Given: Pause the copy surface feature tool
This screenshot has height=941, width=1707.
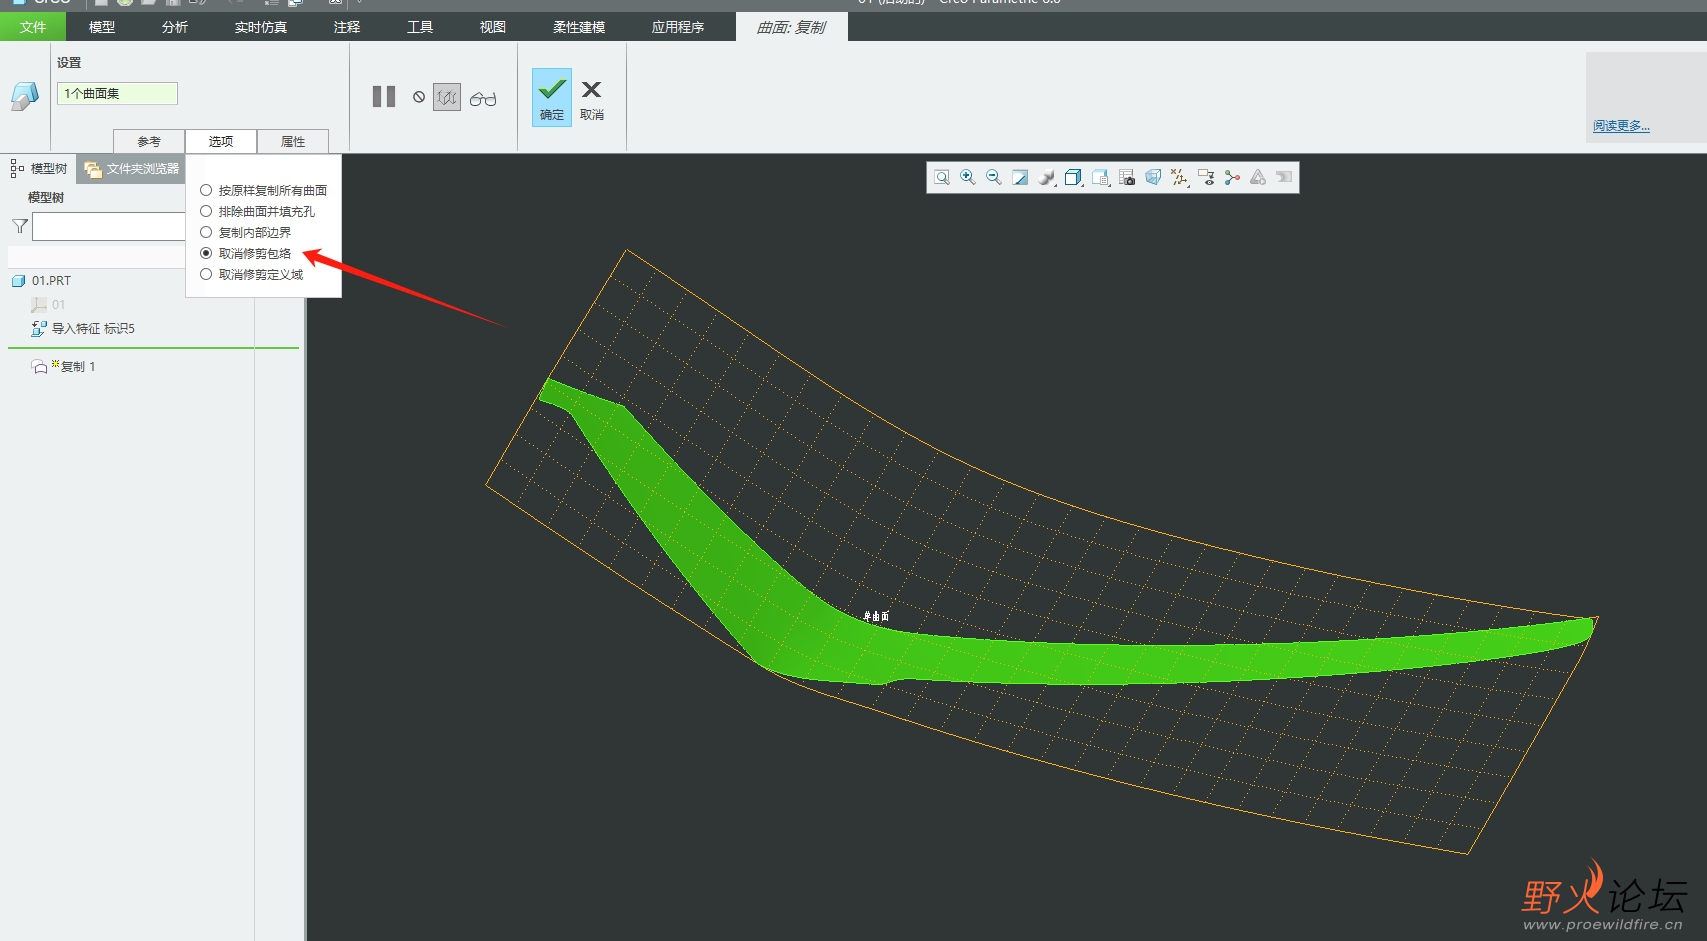Looking at the screenshot, I should [x=384, y=97].
